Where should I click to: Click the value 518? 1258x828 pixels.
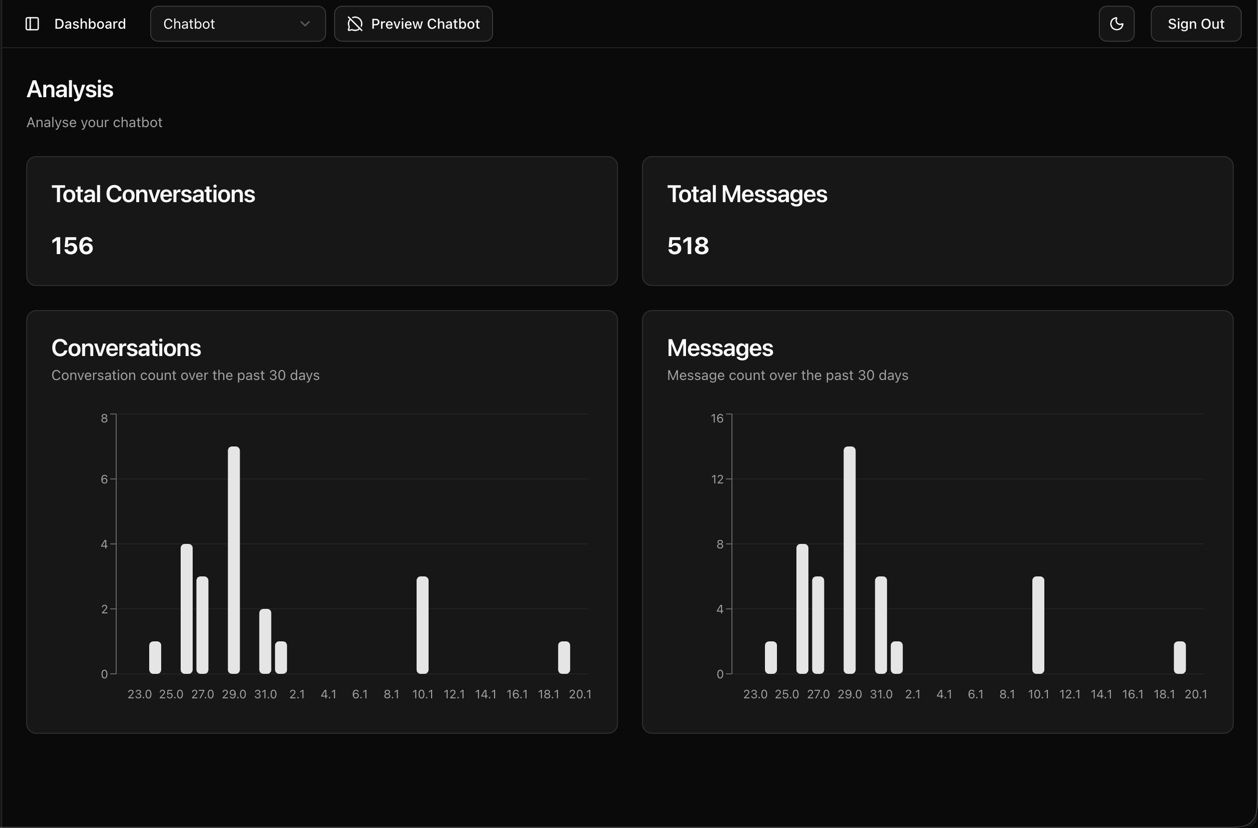(688, 246)
